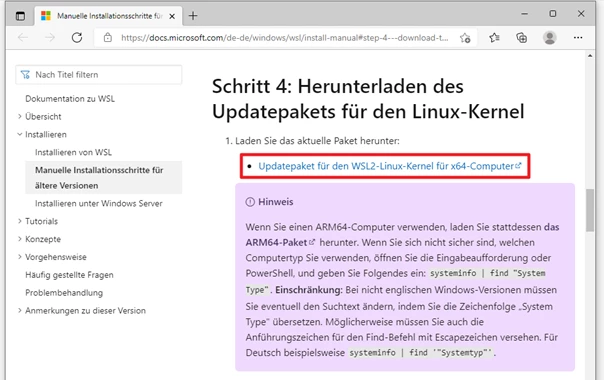Open the WSL2 Linux kernel update package link
604x380 pixels.
point(389,166)
